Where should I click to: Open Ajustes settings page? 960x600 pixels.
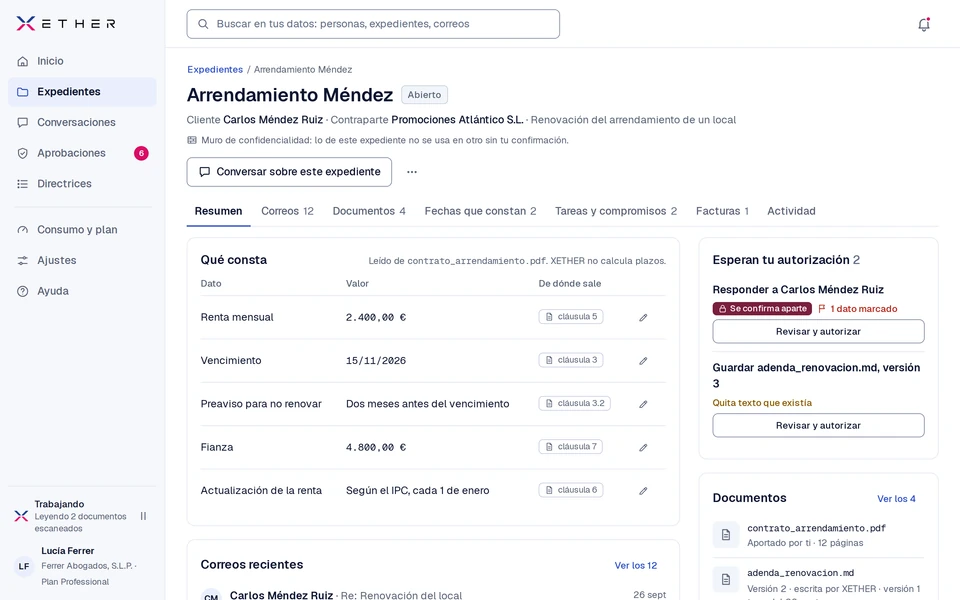point(82,260)
